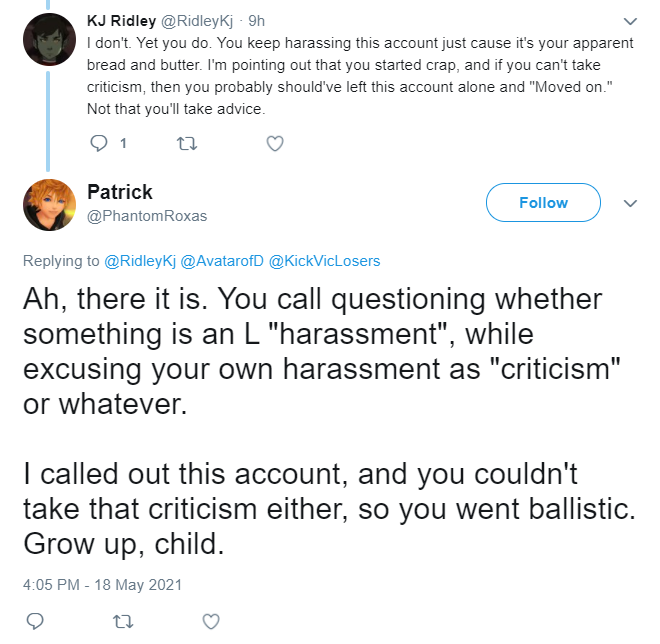Retweet Patrick's tweet

click(x=123, y=621)
